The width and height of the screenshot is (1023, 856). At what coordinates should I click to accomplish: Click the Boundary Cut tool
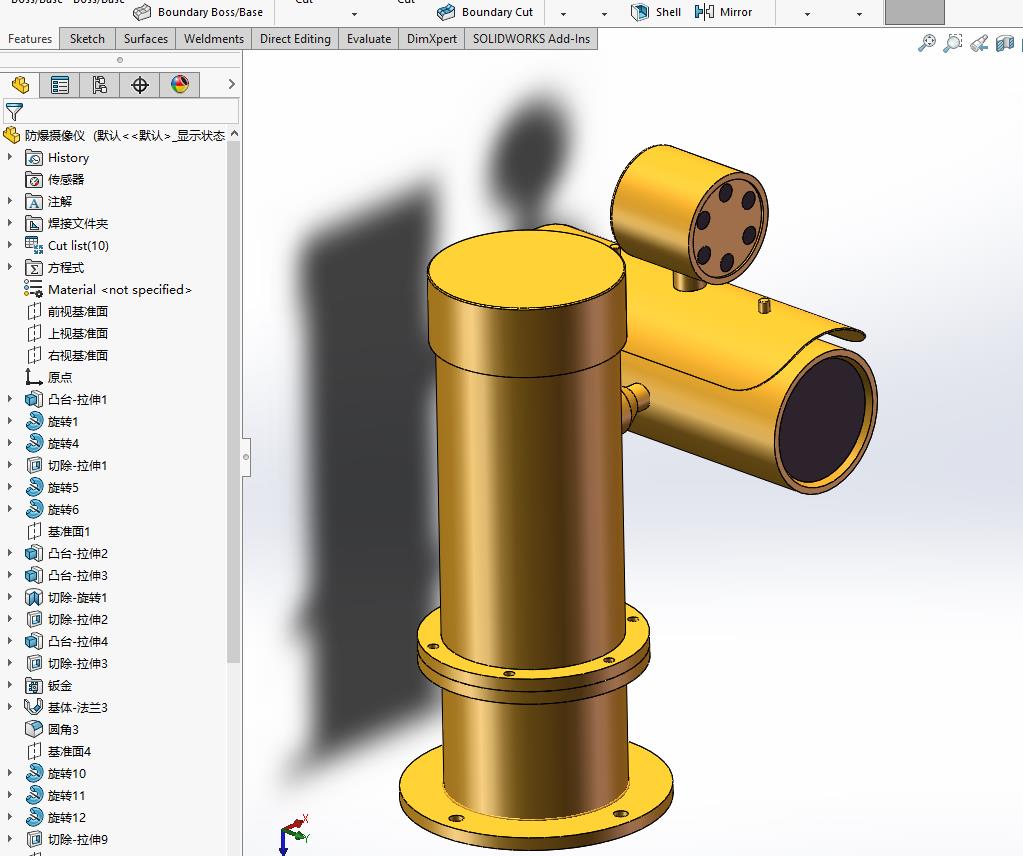[485, 12]
